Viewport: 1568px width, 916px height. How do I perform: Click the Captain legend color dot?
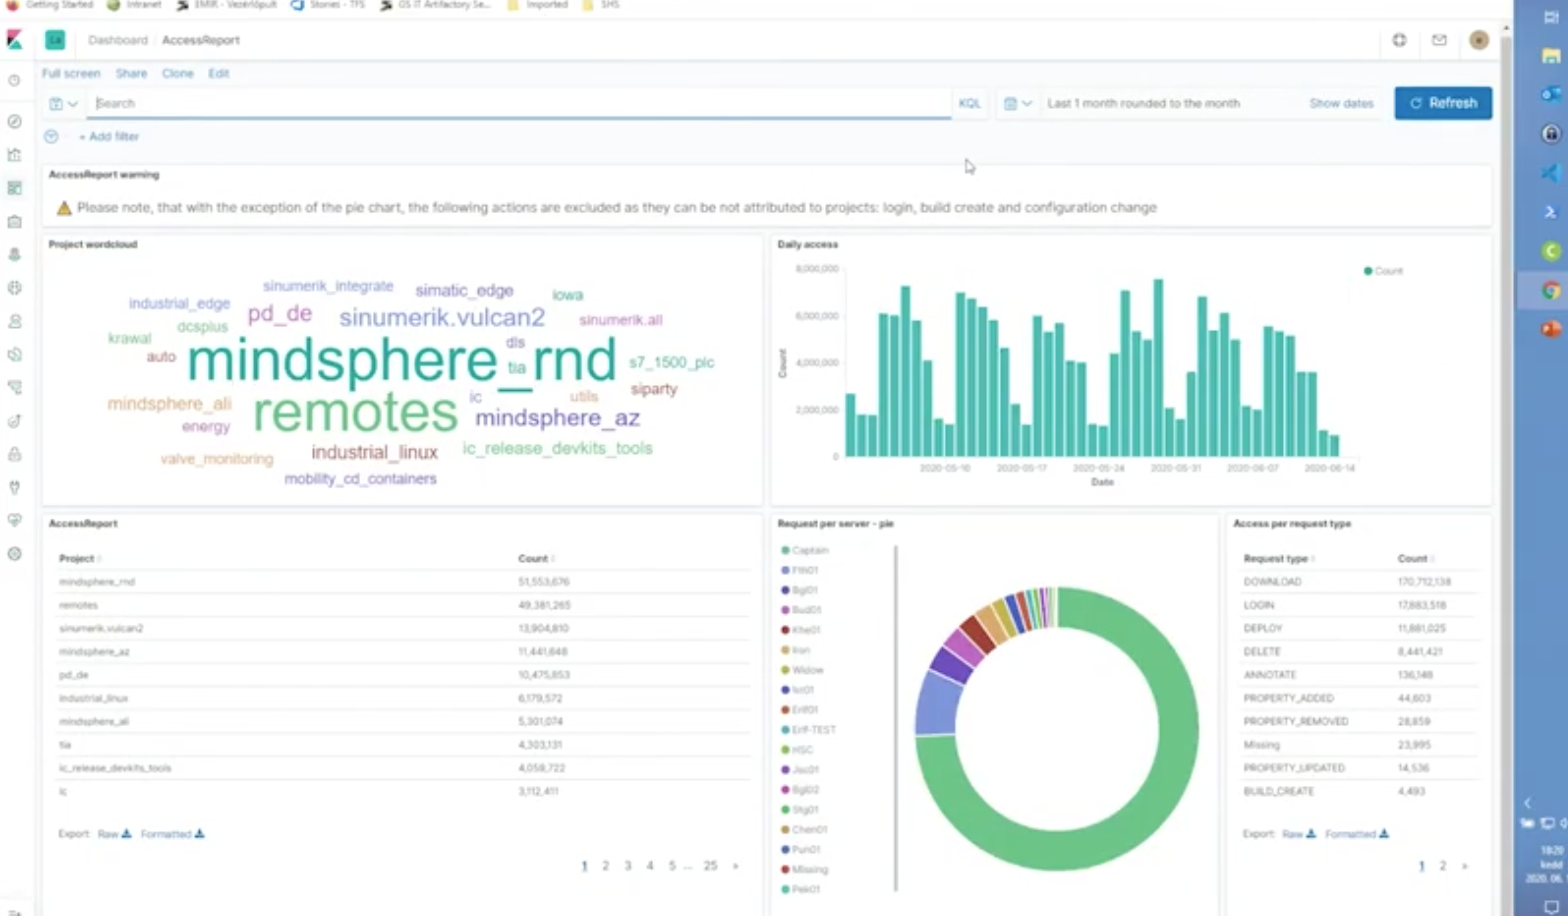(x=785, y=550)
